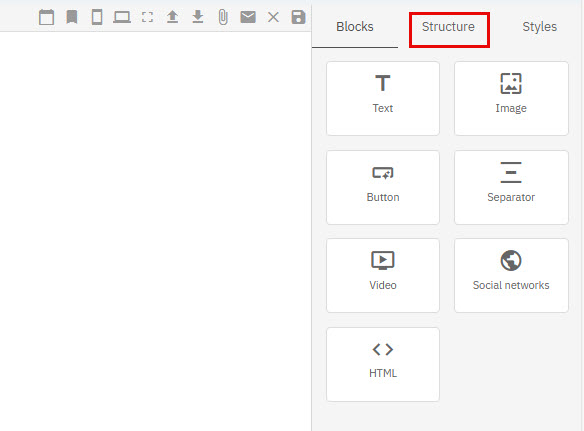Toggle fullscreen mode icon
Viewport: 584px width, 431px height.
click(x=147, y=17)
